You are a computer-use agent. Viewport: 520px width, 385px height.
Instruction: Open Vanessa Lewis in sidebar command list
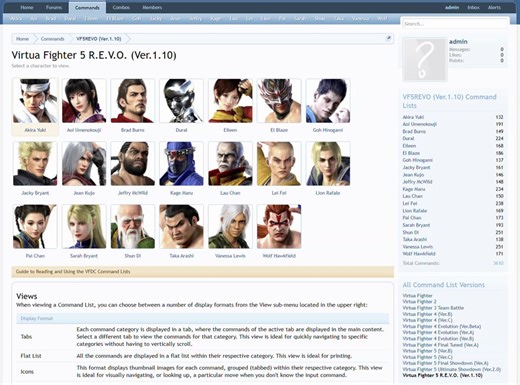pos(418,247)
